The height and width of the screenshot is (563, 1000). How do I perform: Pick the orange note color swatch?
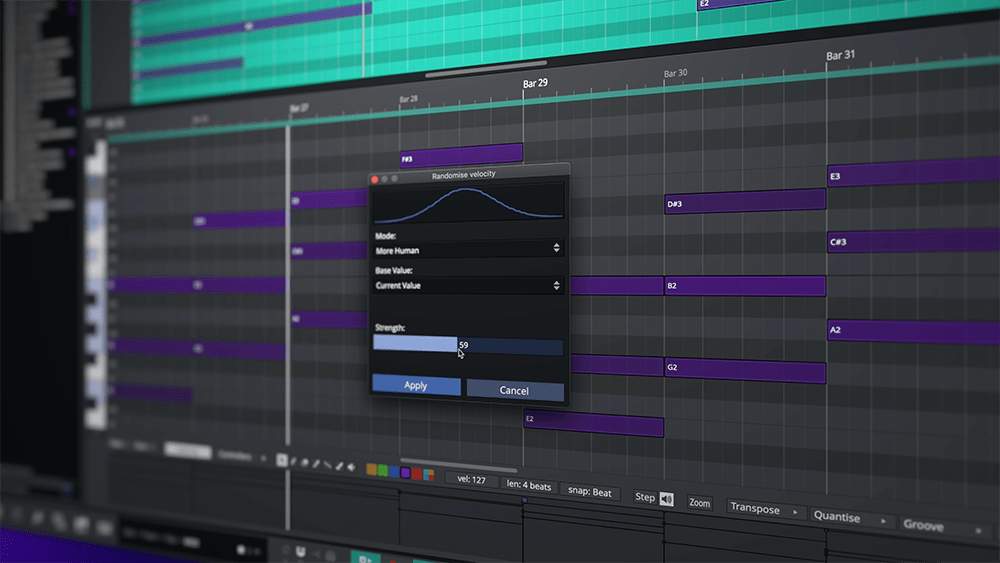pos(373,469)
